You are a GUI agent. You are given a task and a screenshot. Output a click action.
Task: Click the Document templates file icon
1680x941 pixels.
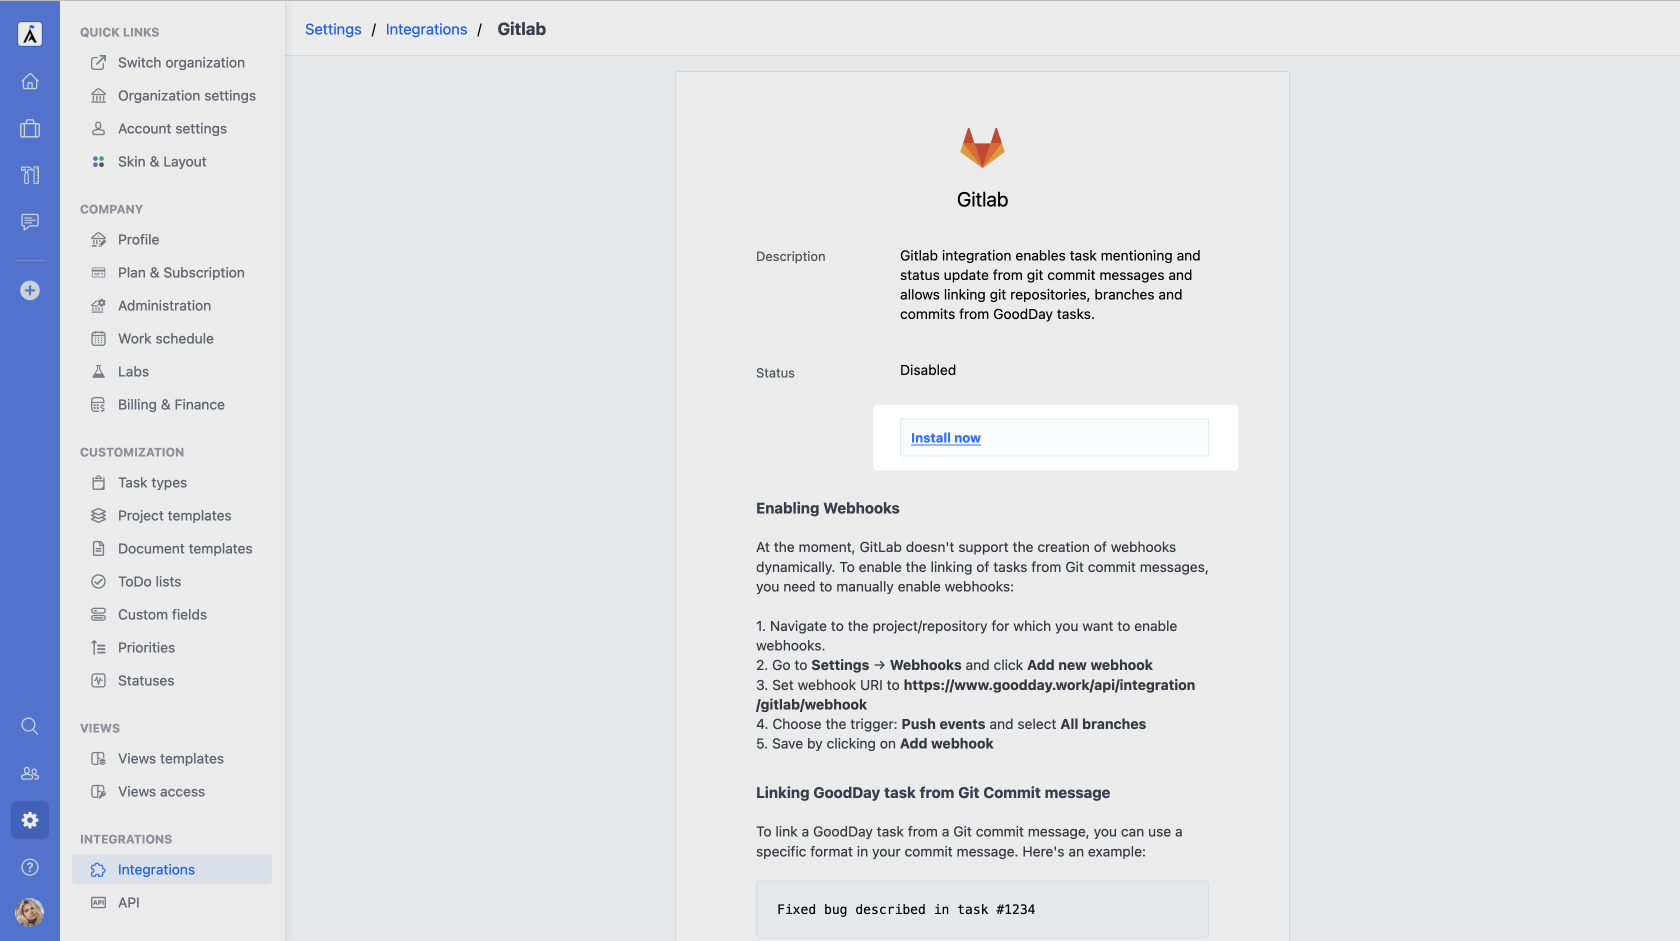point(98,548)
